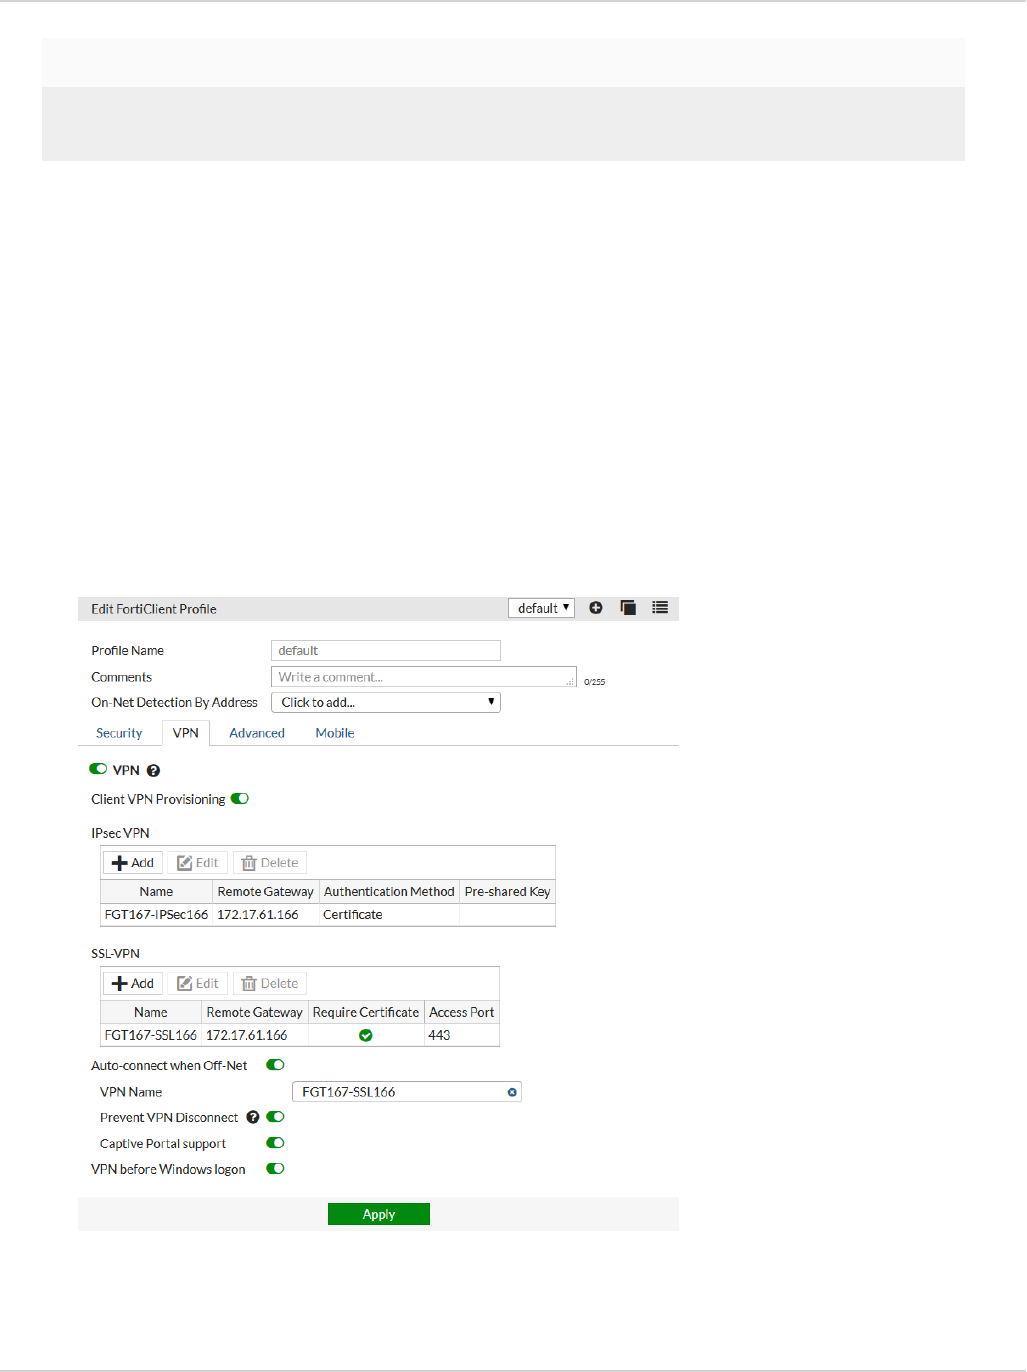Image resolution: width=1027 pixels, height=1372 pixels.
Task: Edit the selected SSL-VPN entry
Action: [198, 984]
